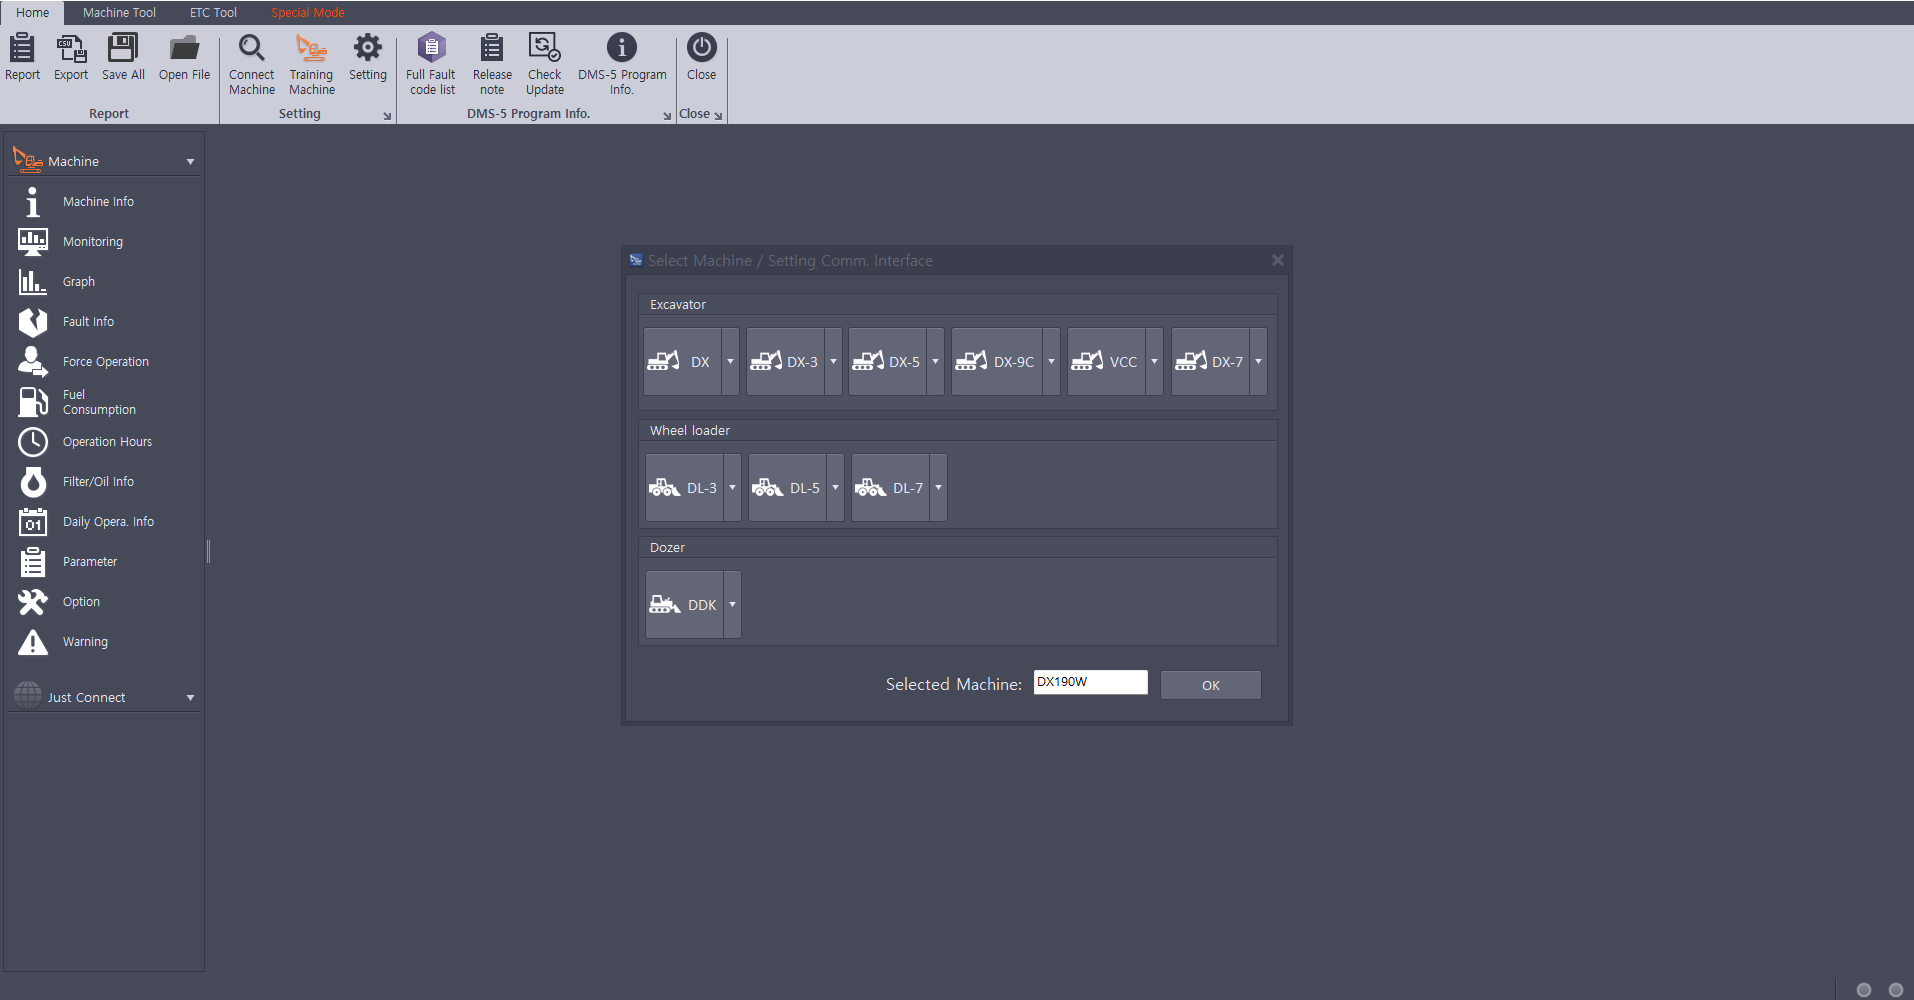Confirm selection with OK button
1914x1000 pixels.
pyautogui.click(x=1211, y=685)
